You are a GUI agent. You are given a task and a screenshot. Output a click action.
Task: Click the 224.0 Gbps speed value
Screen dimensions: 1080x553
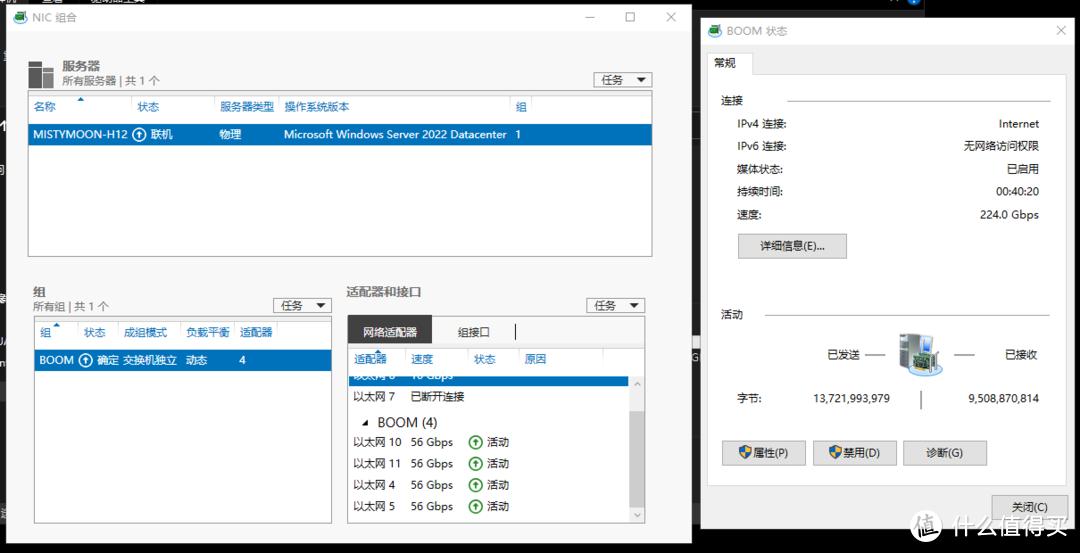click(1009, 214)
